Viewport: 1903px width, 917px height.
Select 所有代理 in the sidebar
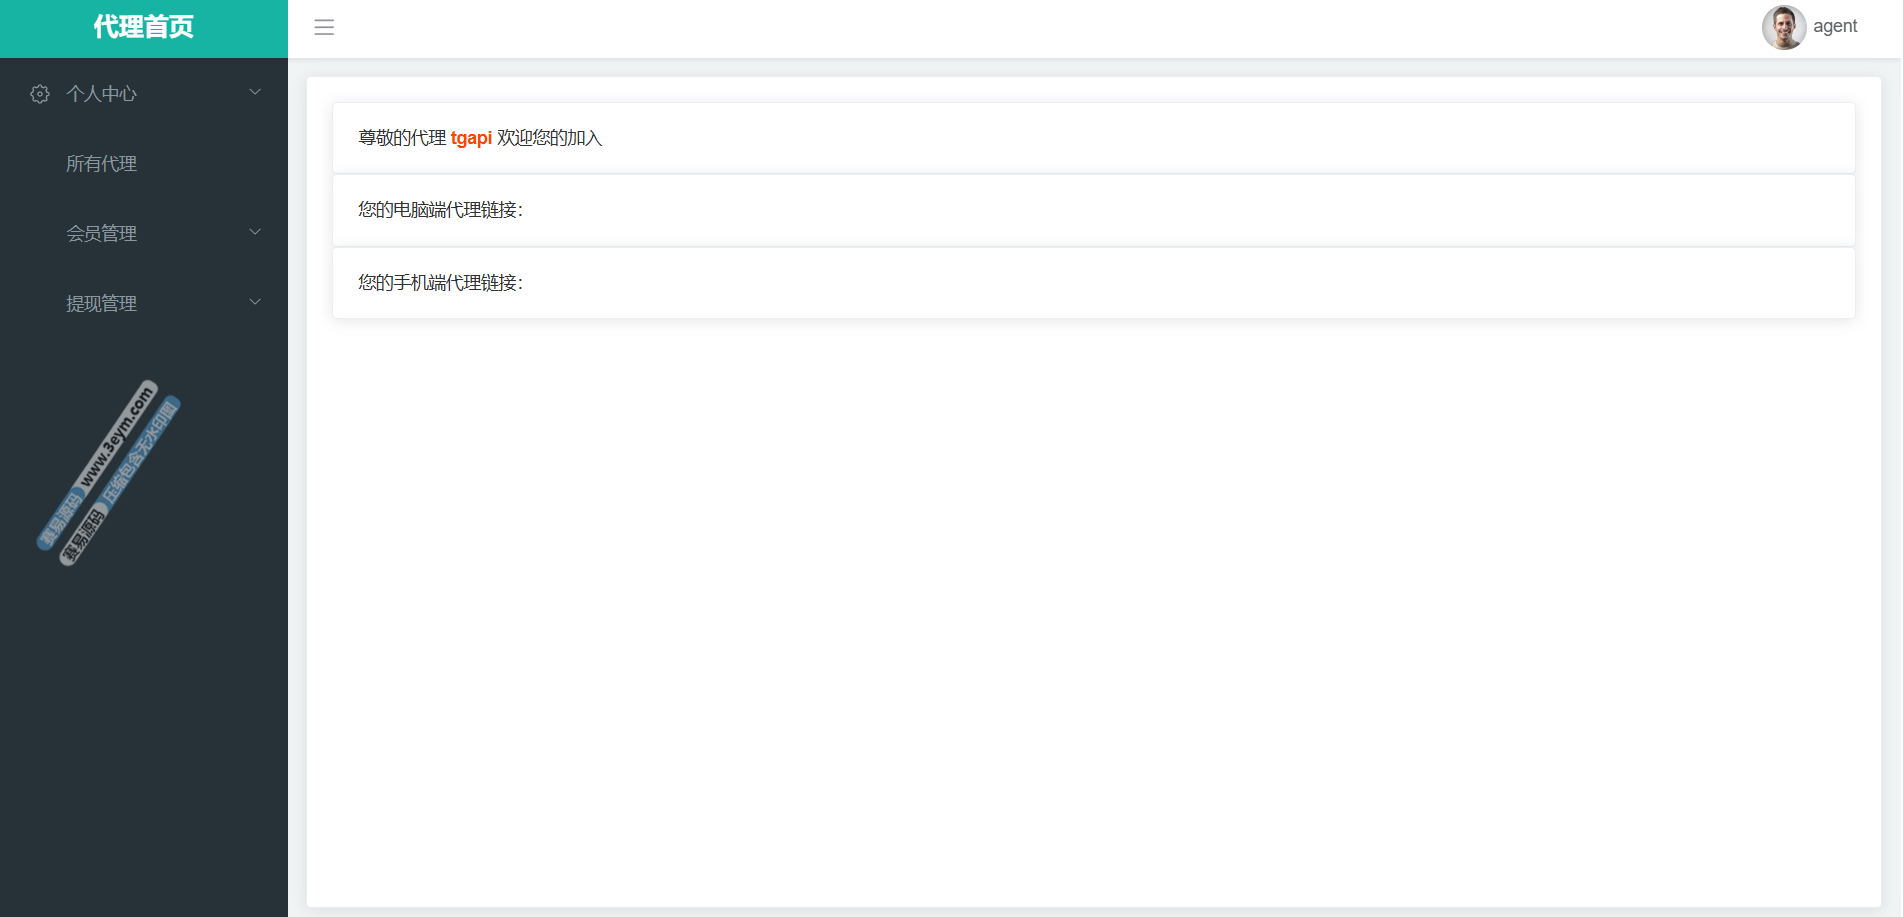[x=101, y=164]
